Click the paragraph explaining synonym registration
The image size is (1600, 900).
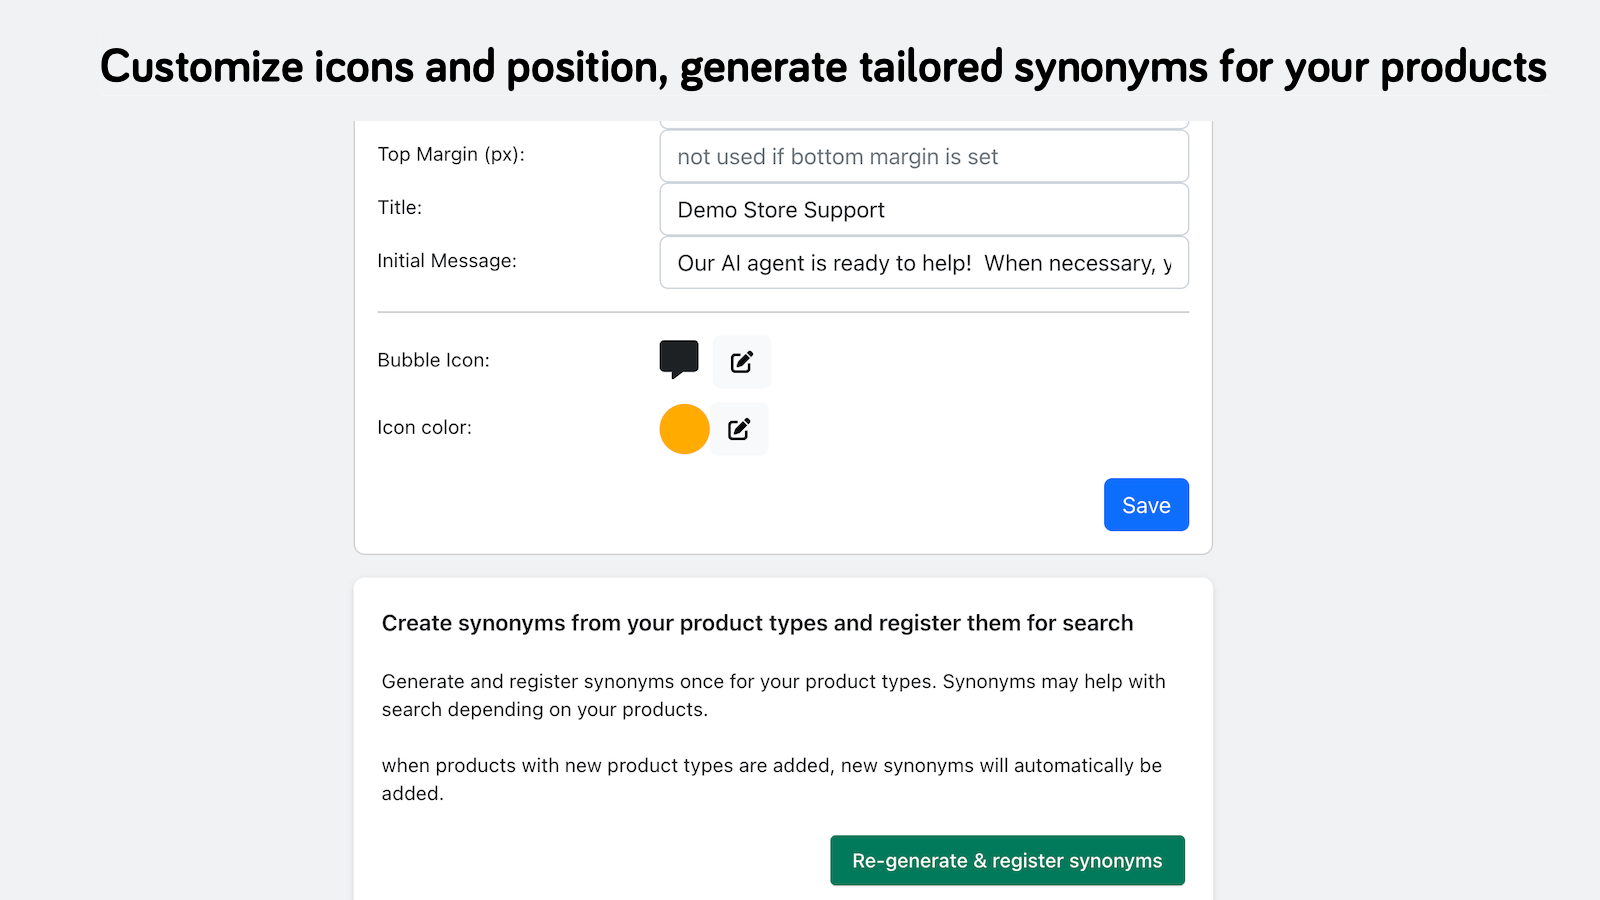tap(772, 695)
